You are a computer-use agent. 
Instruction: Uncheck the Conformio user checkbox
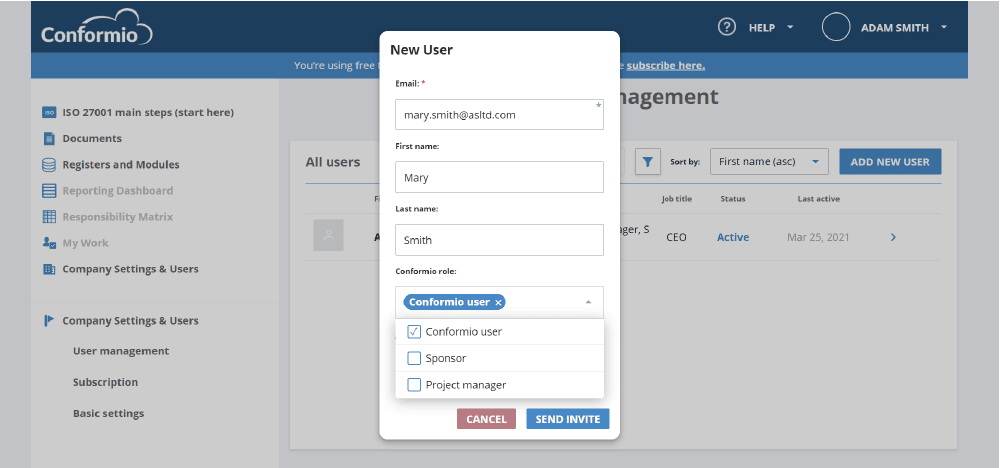pos(414,332)
